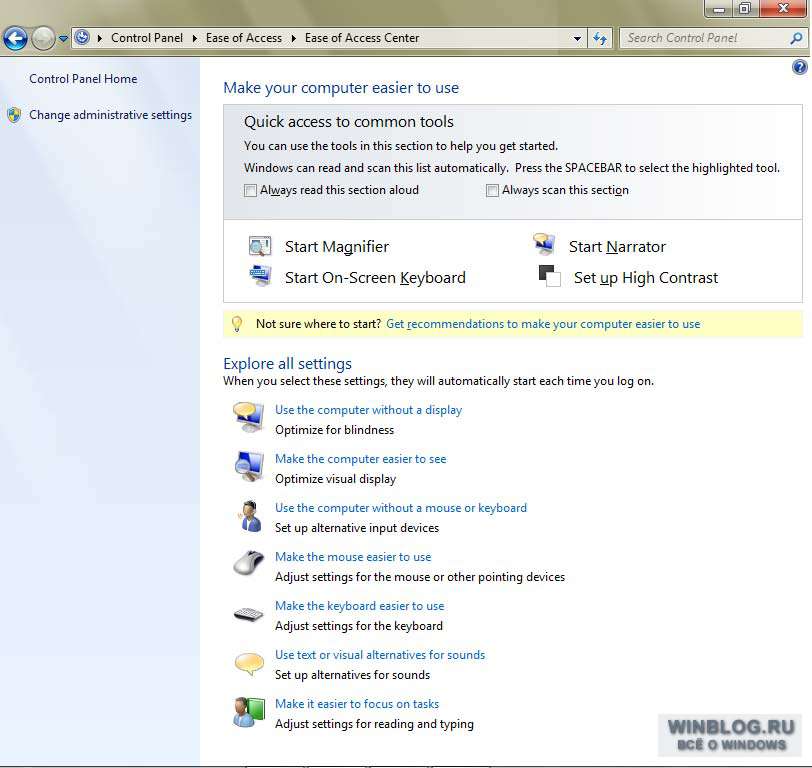
Task: Click the Narrator icon
Action: pyautogui.click(x=544, y=244)
